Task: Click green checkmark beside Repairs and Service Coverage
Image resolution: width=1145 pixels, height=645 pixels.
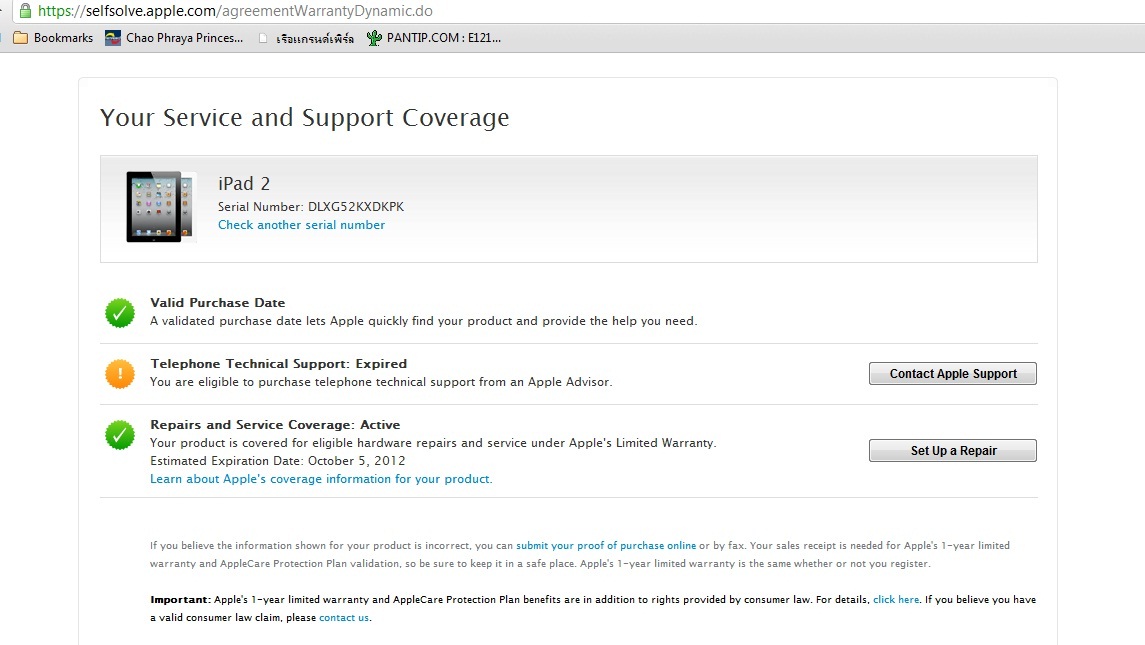Action: tap(120, 435)
